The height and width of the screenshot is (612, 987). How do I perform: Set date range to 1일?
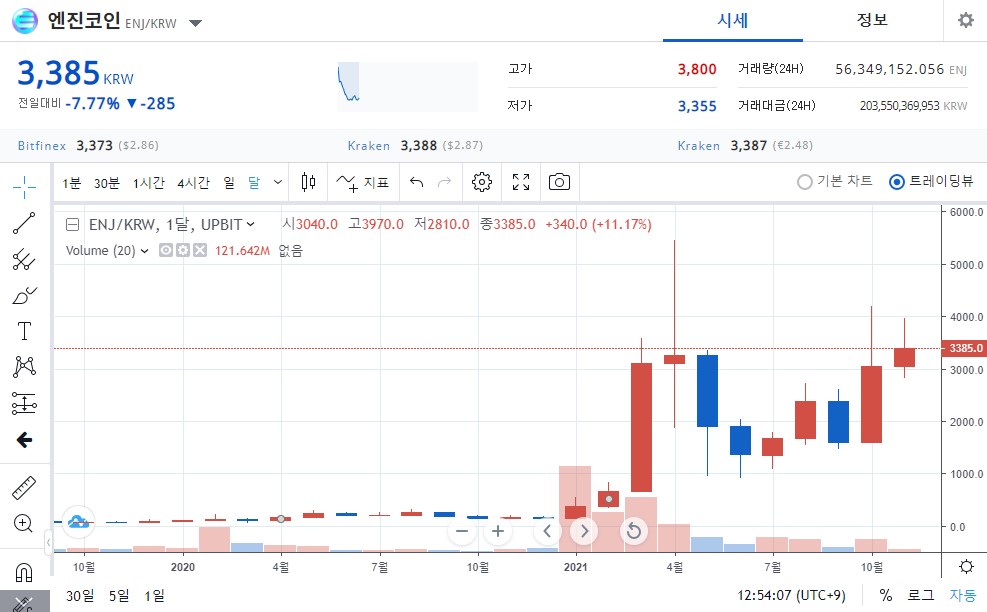(x=154, y=596)
